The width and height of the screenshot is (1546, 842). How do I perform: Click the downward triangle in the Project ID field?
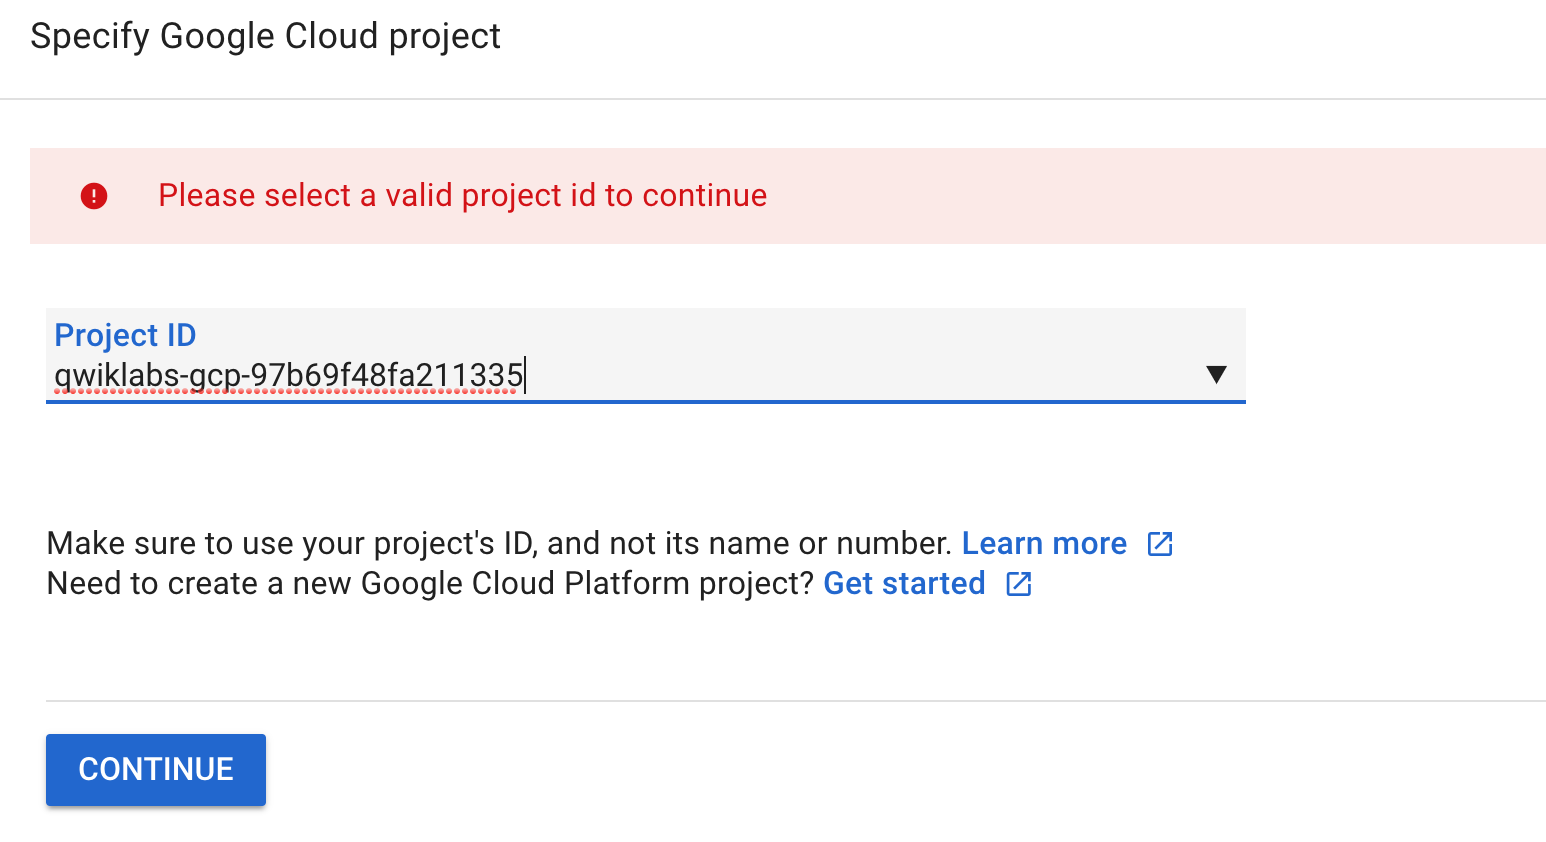[1216, 375]
